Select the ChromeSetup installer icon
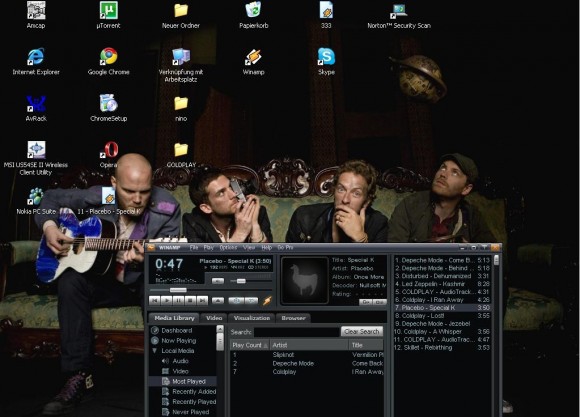 pos(108,108)
